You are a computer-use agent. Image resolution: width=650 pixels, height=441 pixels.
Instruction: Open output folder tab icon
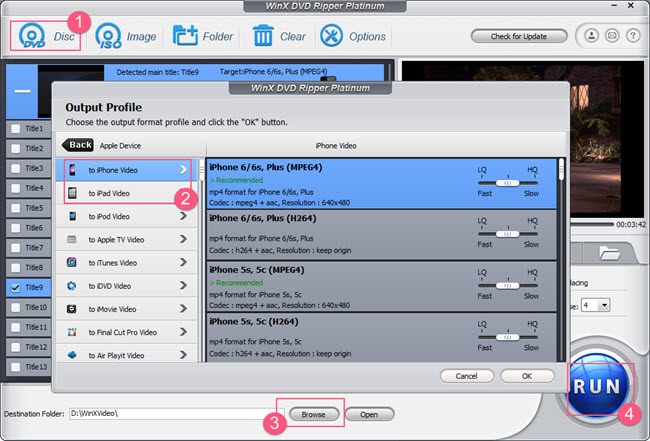(x=609, y=252)
